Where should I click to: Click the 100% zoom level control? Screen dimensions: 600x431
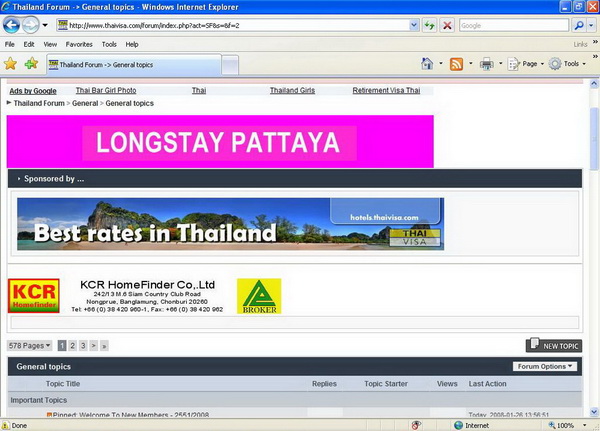(x=567, y=425)
